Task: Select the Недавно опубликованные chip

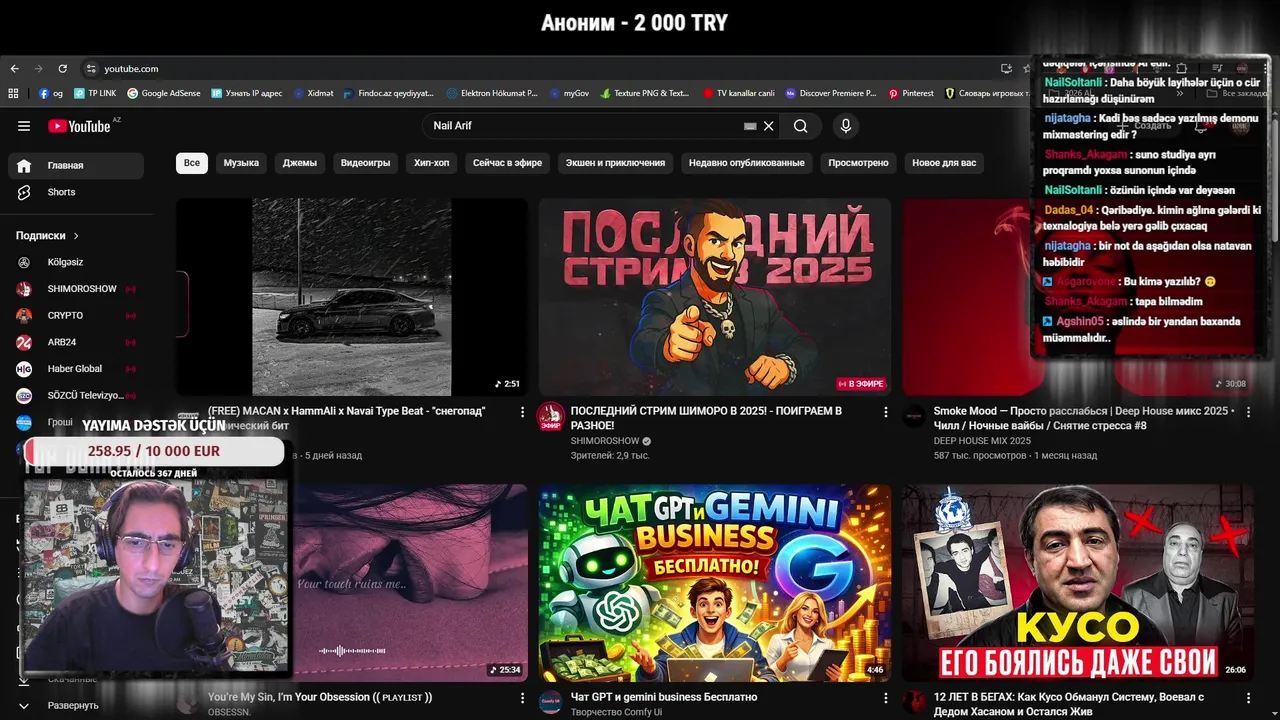Action: click(x=746, y=163)
